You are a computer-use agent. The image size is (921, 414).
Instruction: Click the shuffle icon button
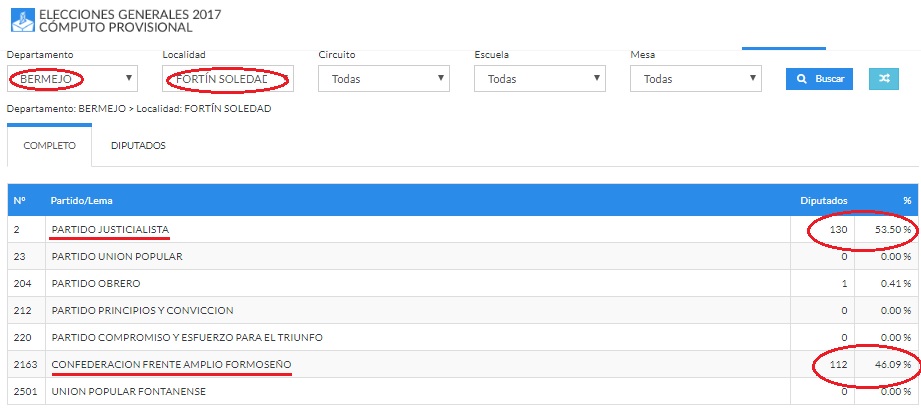point(883,79)
